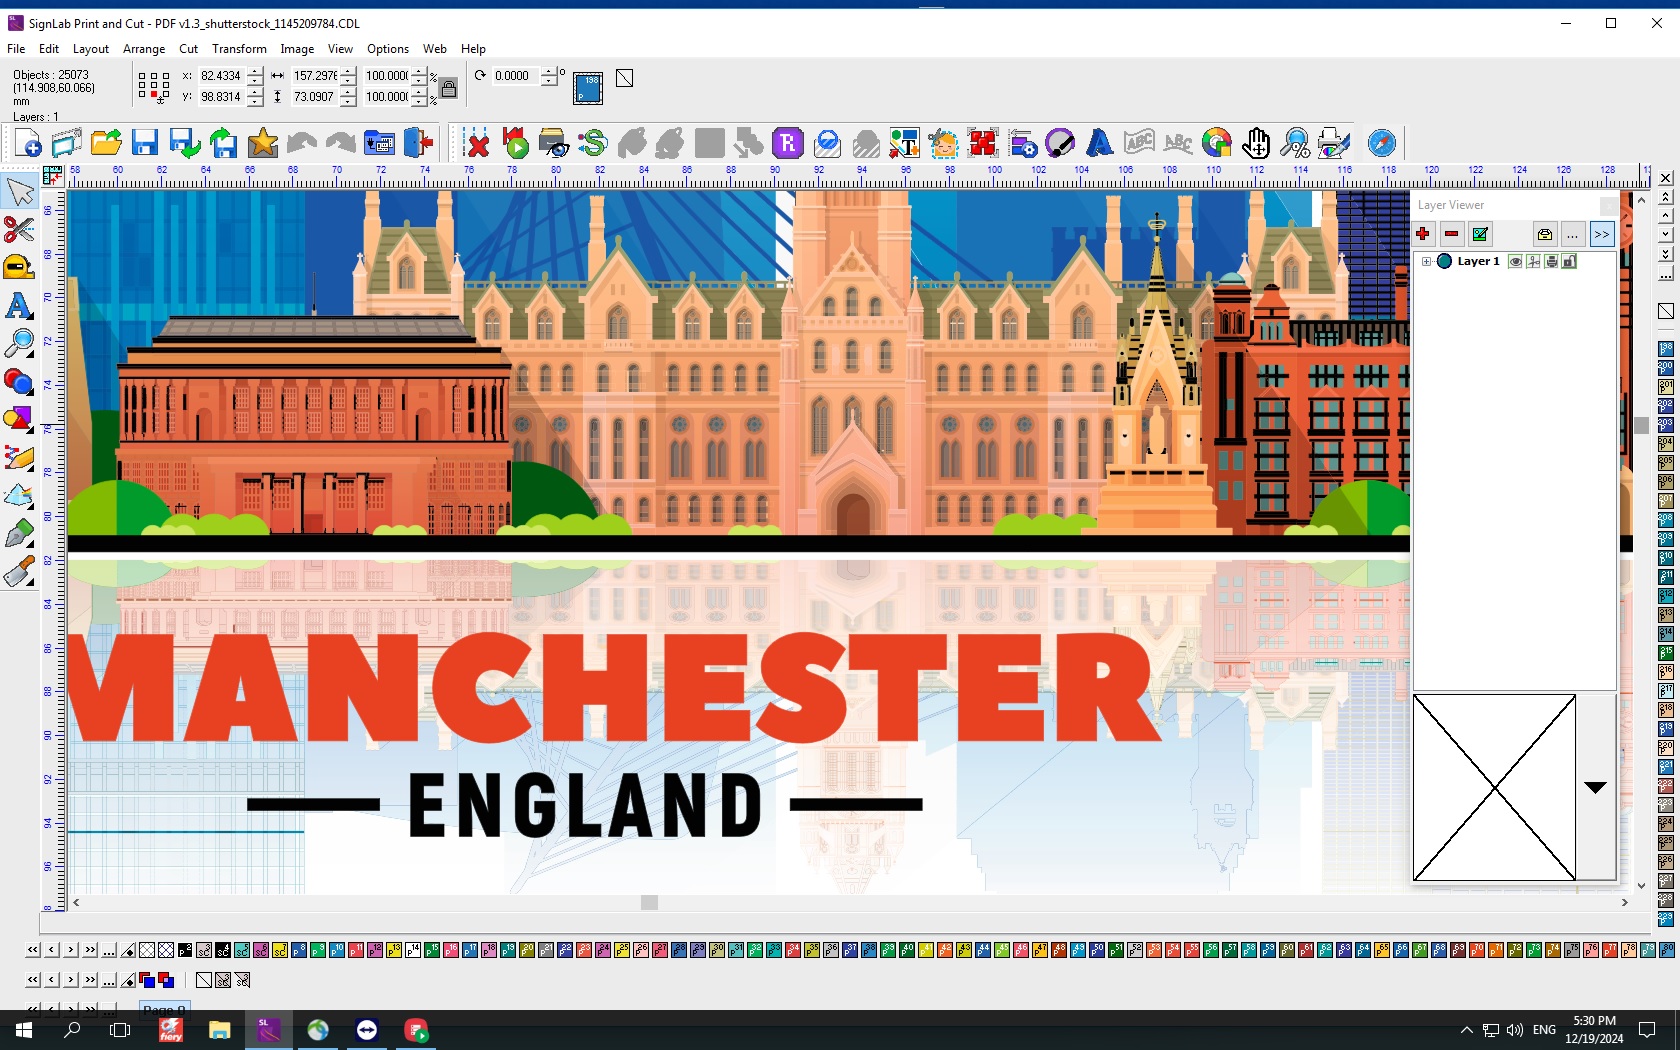Click the gold star favorites icon
Image resolution: width=1680 pixels, height=1050 pixels.
(x=263, y=143)
